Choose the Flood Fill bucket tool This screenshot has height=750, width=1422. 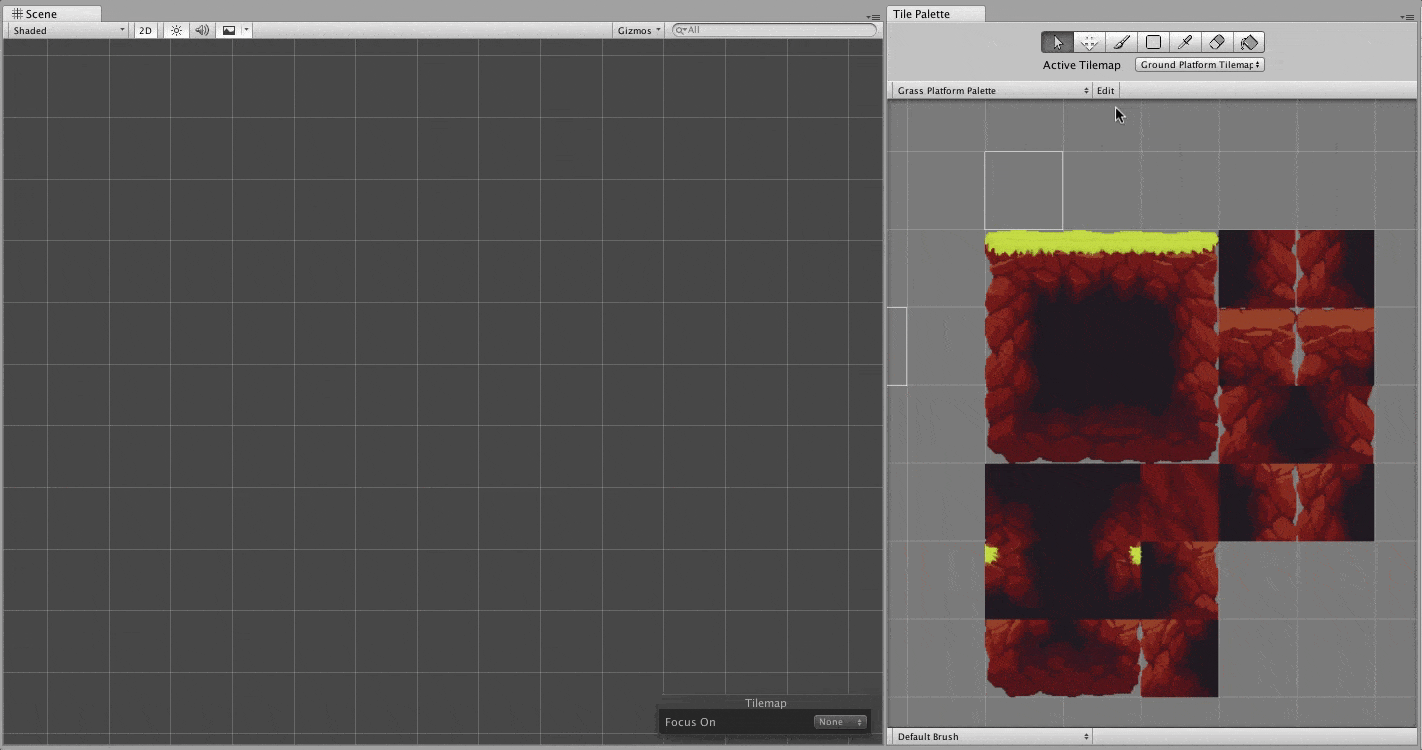(1249, 42)
